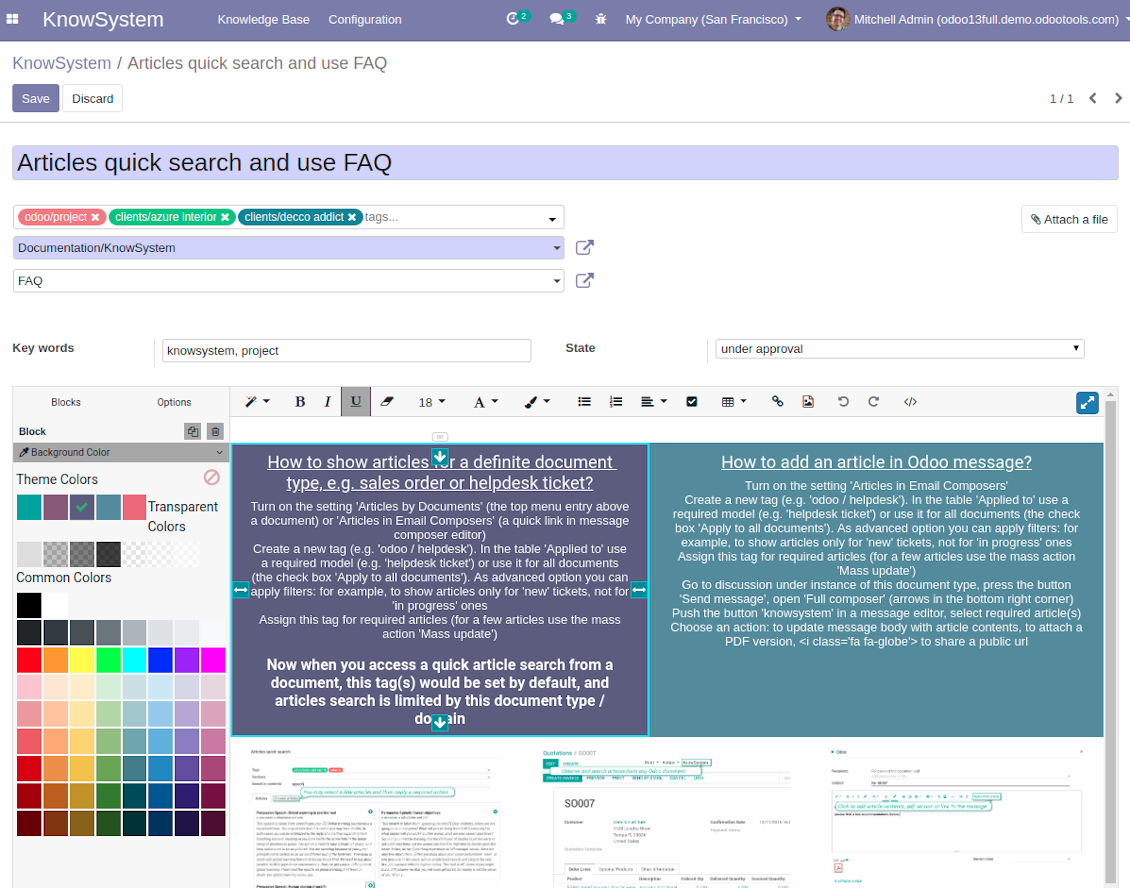Delete the selected block with trash icon
1130x888 pixels.
[215, 431]
